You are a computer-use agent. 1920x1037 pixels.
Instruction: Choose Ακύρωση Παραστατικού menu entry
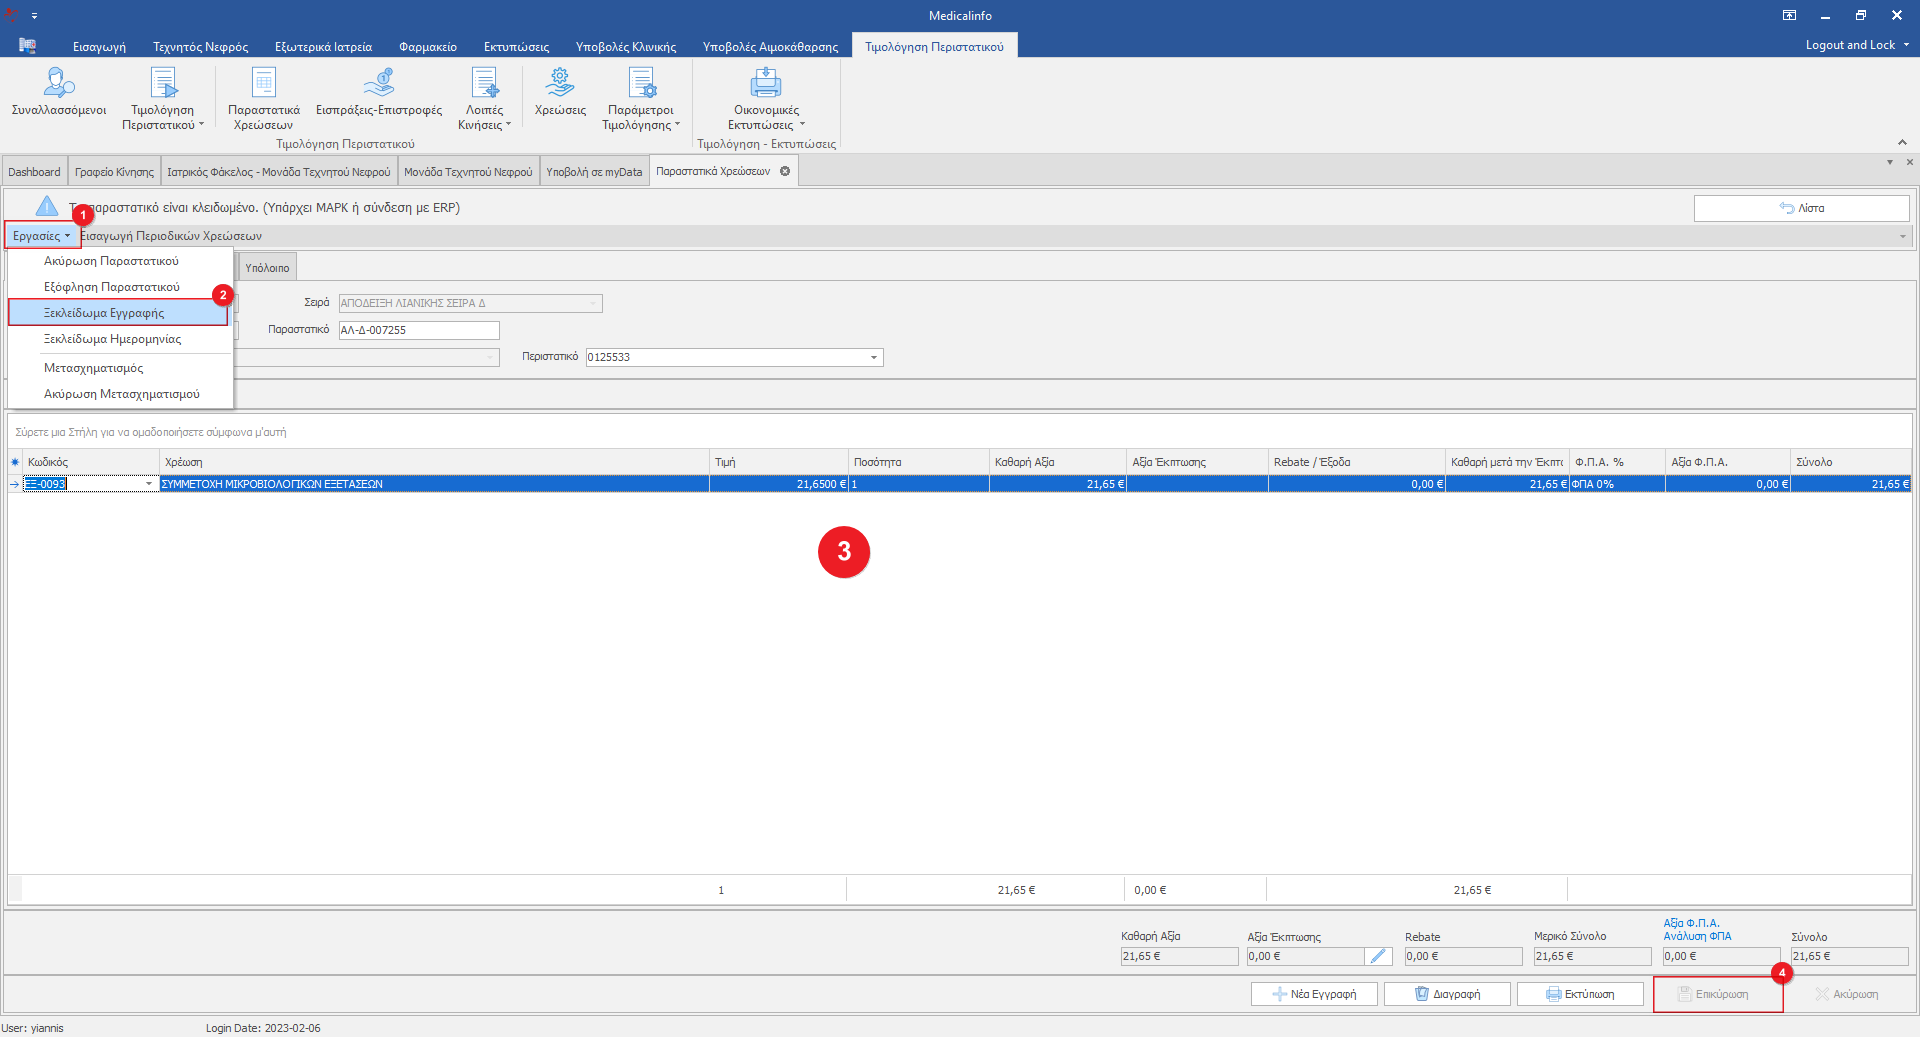pos(111,261)
